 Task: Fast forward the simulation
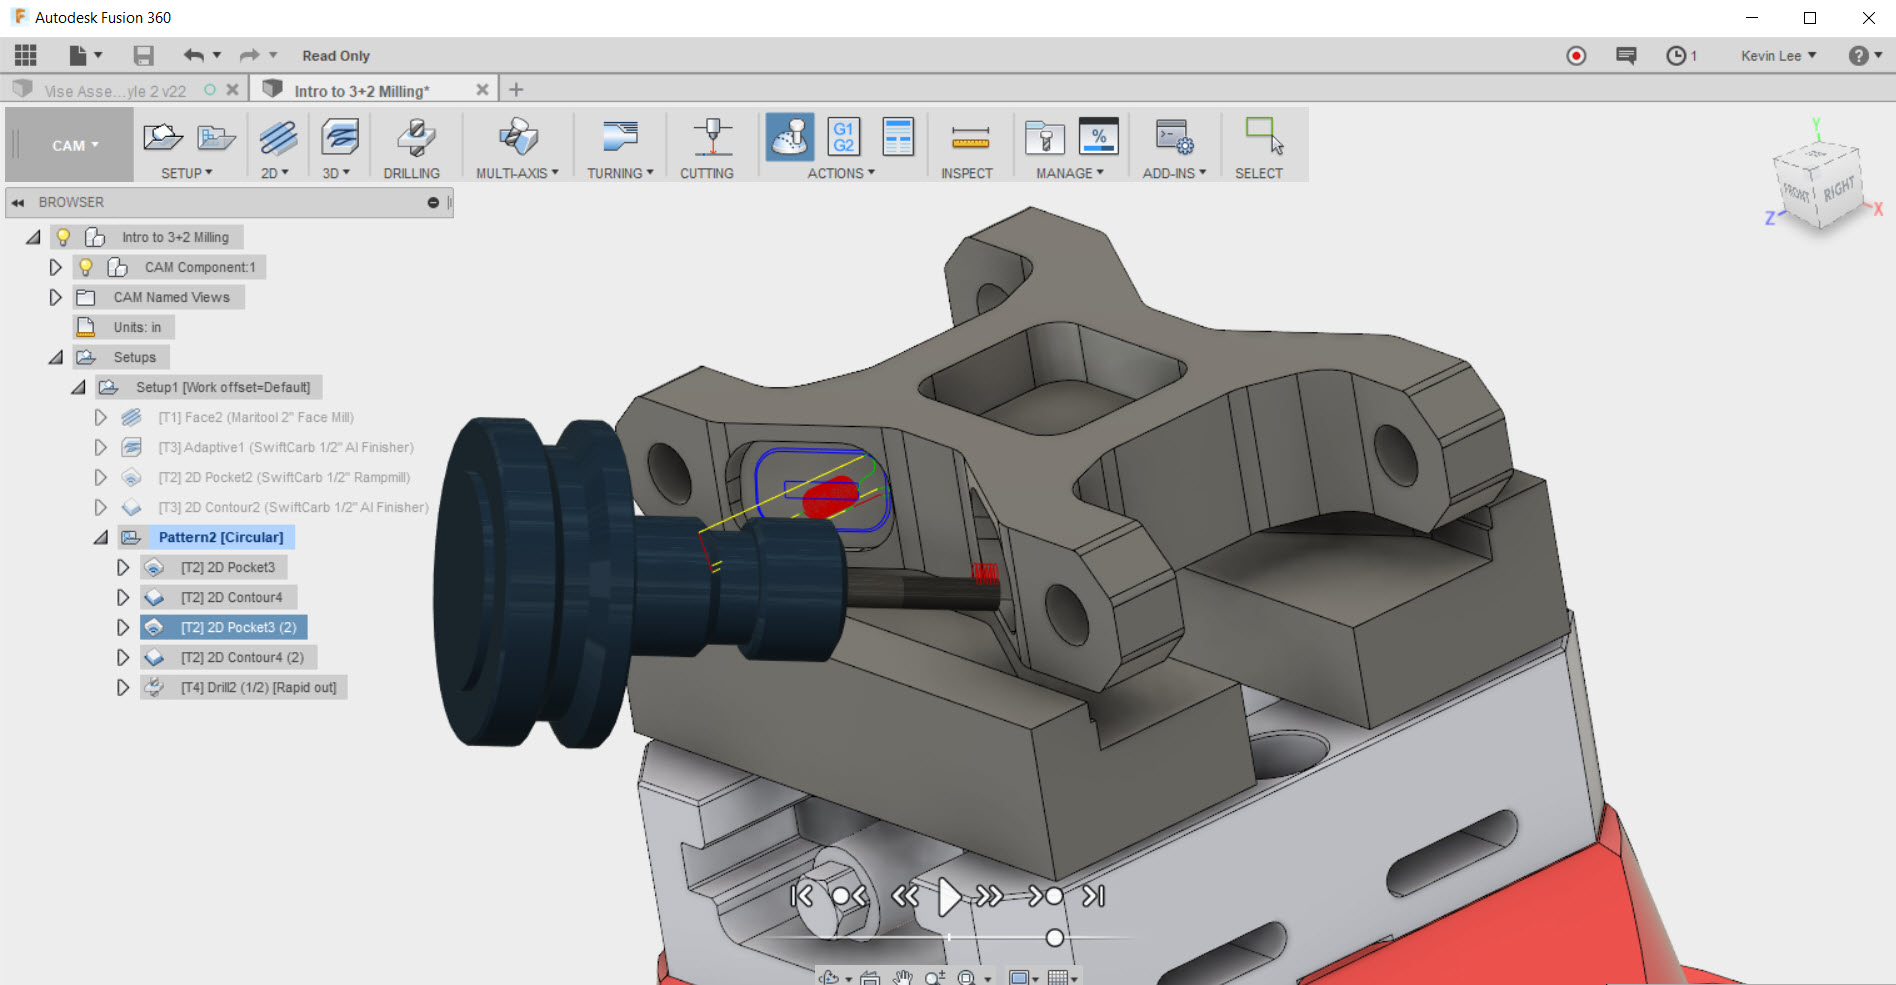[x=990, y=896]
